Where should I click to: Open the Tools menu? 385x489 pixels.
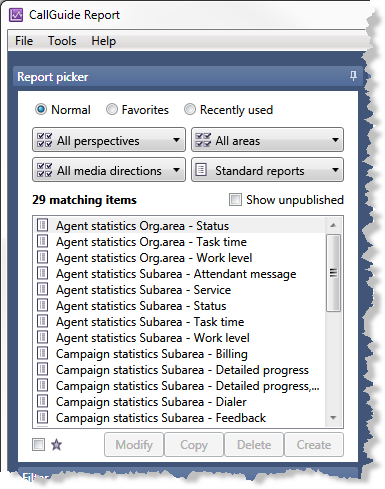pos(62,41)
